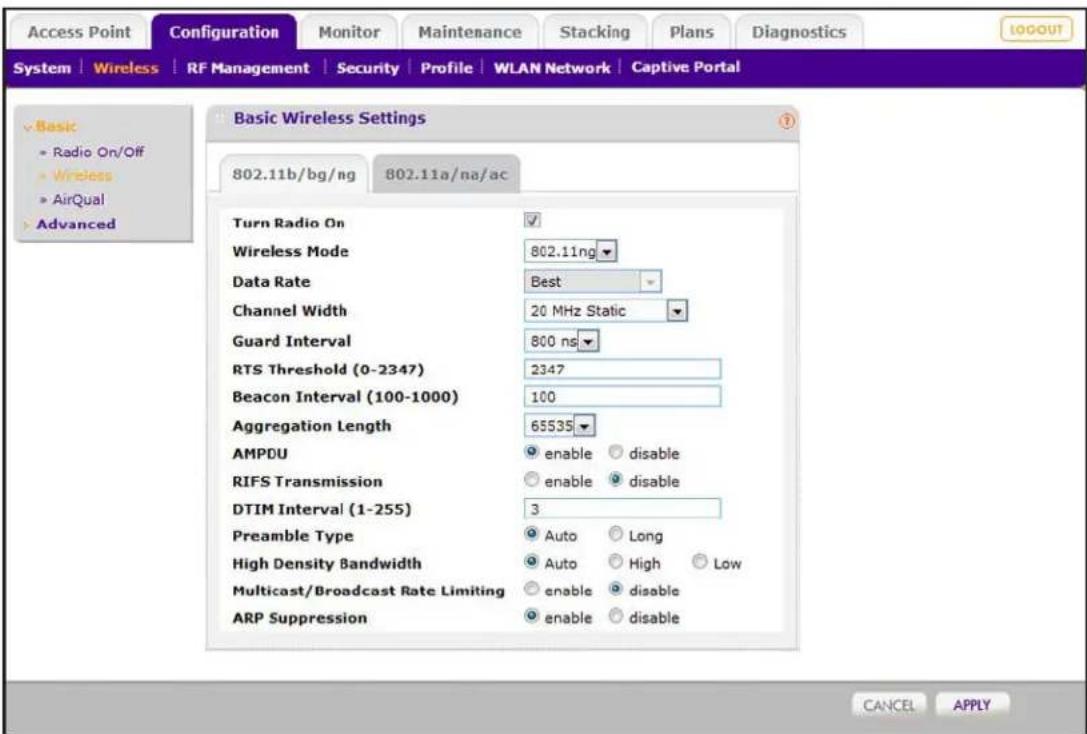Open the Monitor tab

(x=349, y=33)
